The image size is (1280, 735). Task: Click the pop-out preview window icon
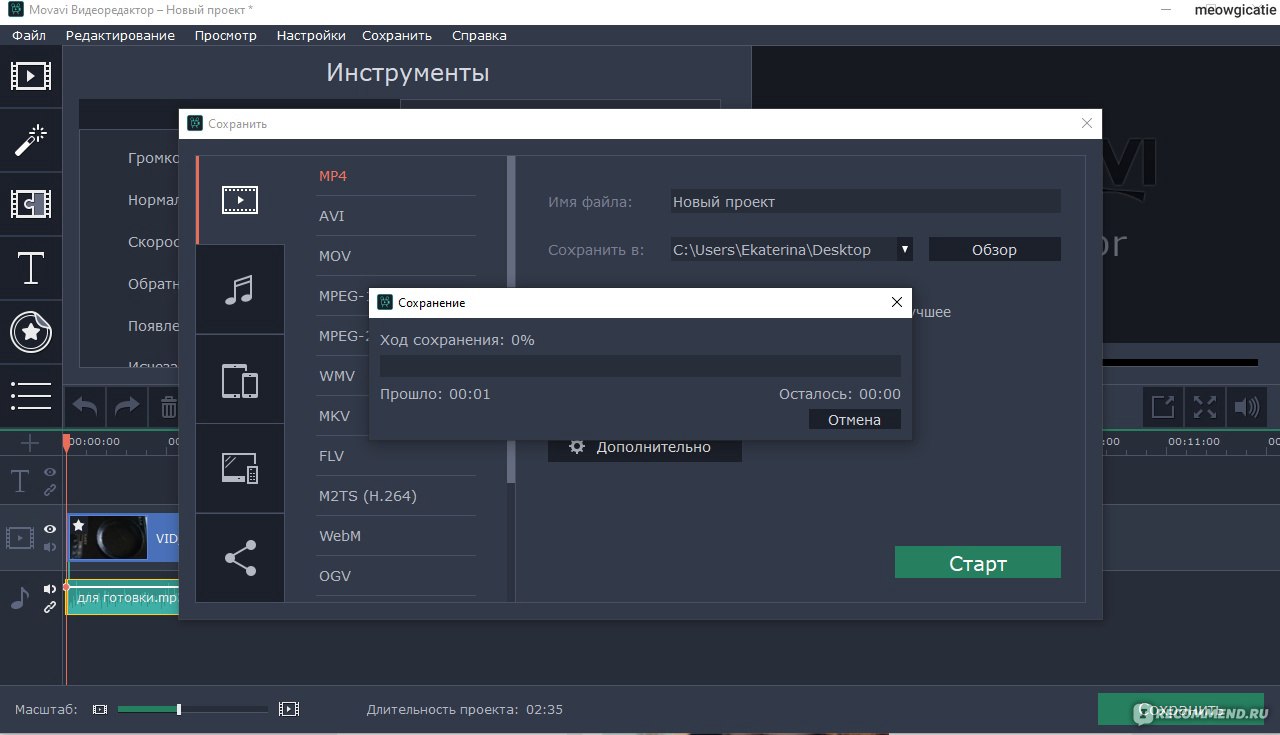pyautogui.click(x=1163, y=407)
